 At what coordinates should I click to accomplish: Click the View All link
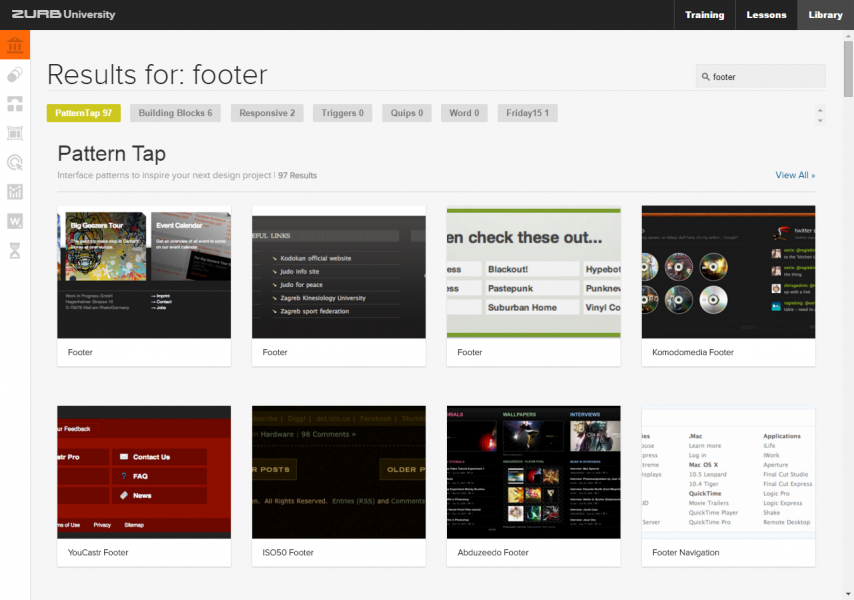point(795,175)
